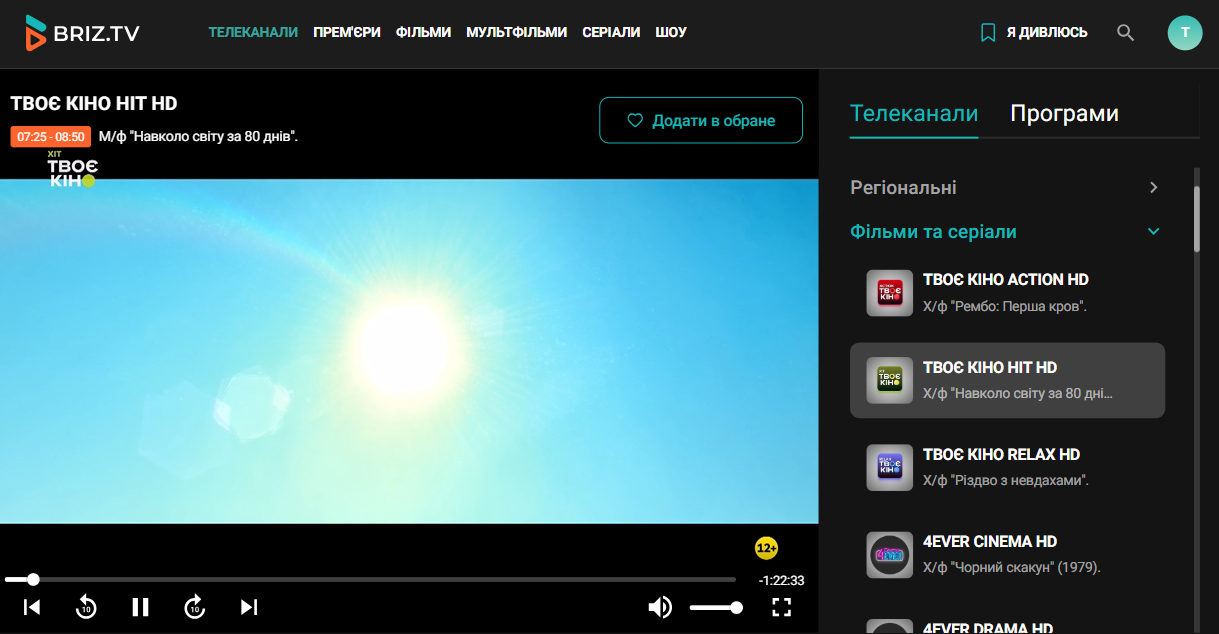Click the BRIZ.TV logo
The height and width of the screenshot is (634, 1219).
[82, 33]
